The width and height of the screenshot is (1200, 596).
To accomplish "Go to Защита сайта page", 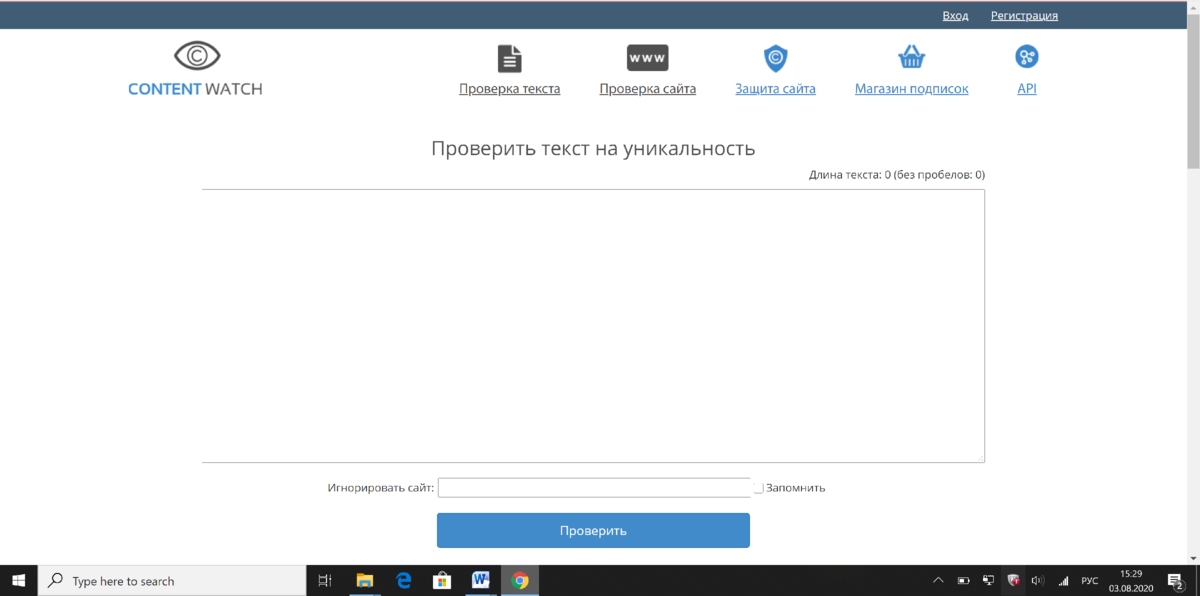I will (x=775, y=89).
